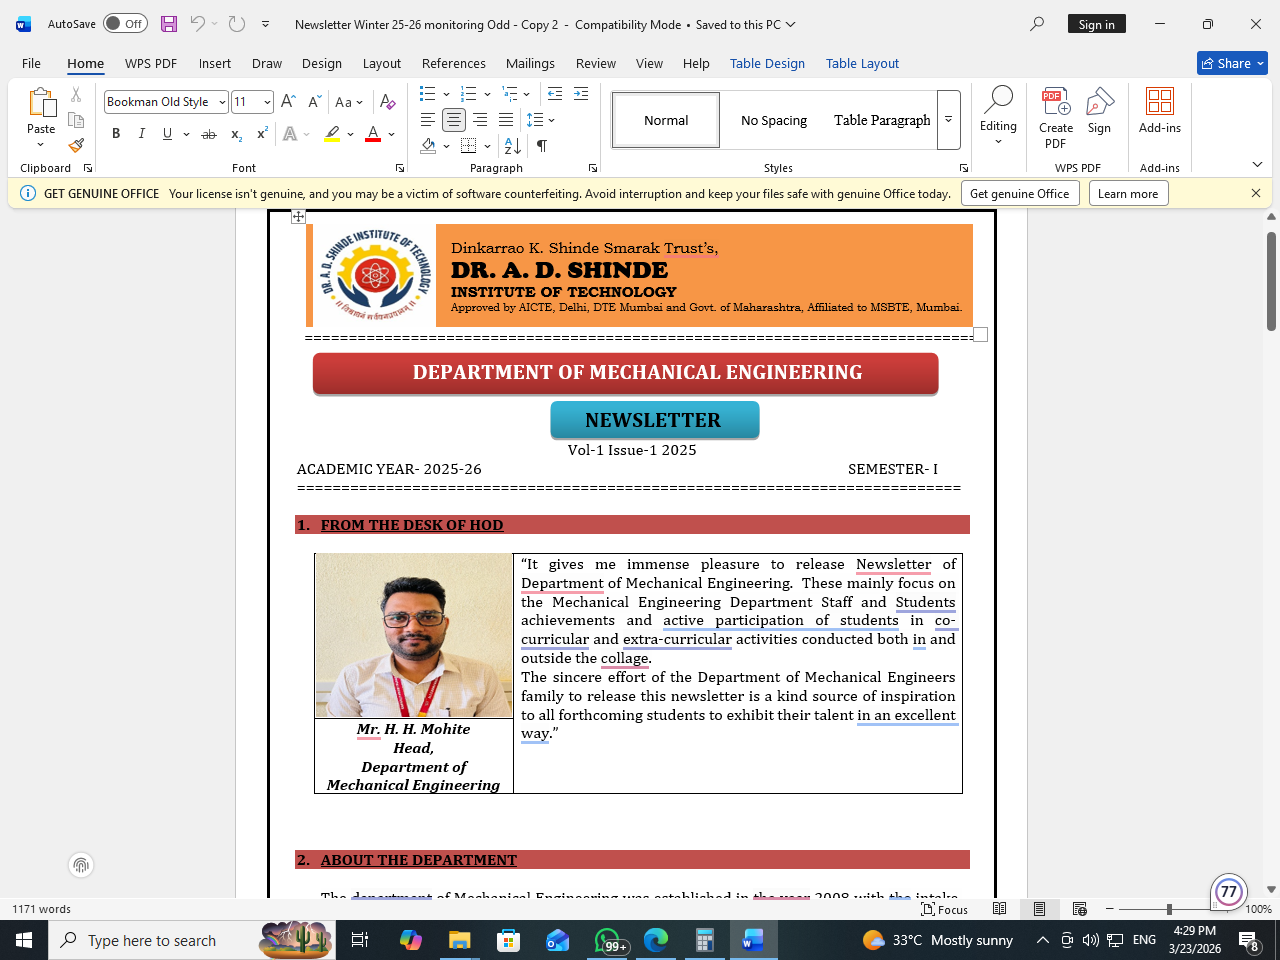The width and height of the screenshot is (1280, 960).
Task: Toggle Bold formatting
Action: (x=116, y=134)
